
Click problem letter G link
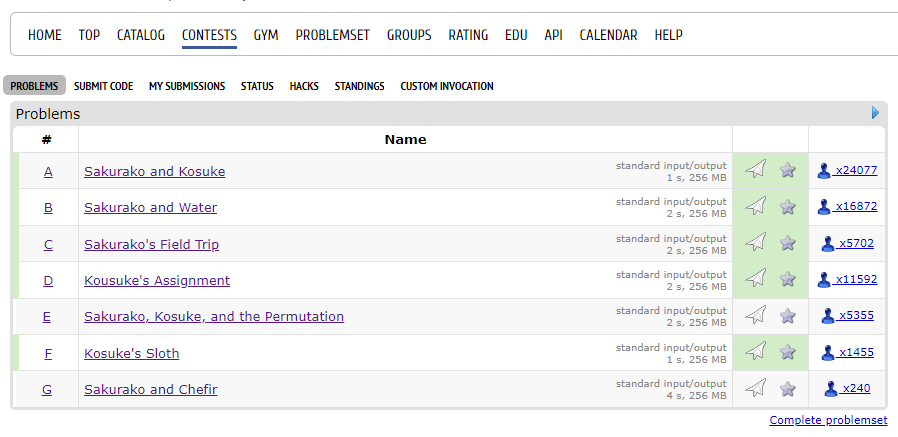pos(47,389)
